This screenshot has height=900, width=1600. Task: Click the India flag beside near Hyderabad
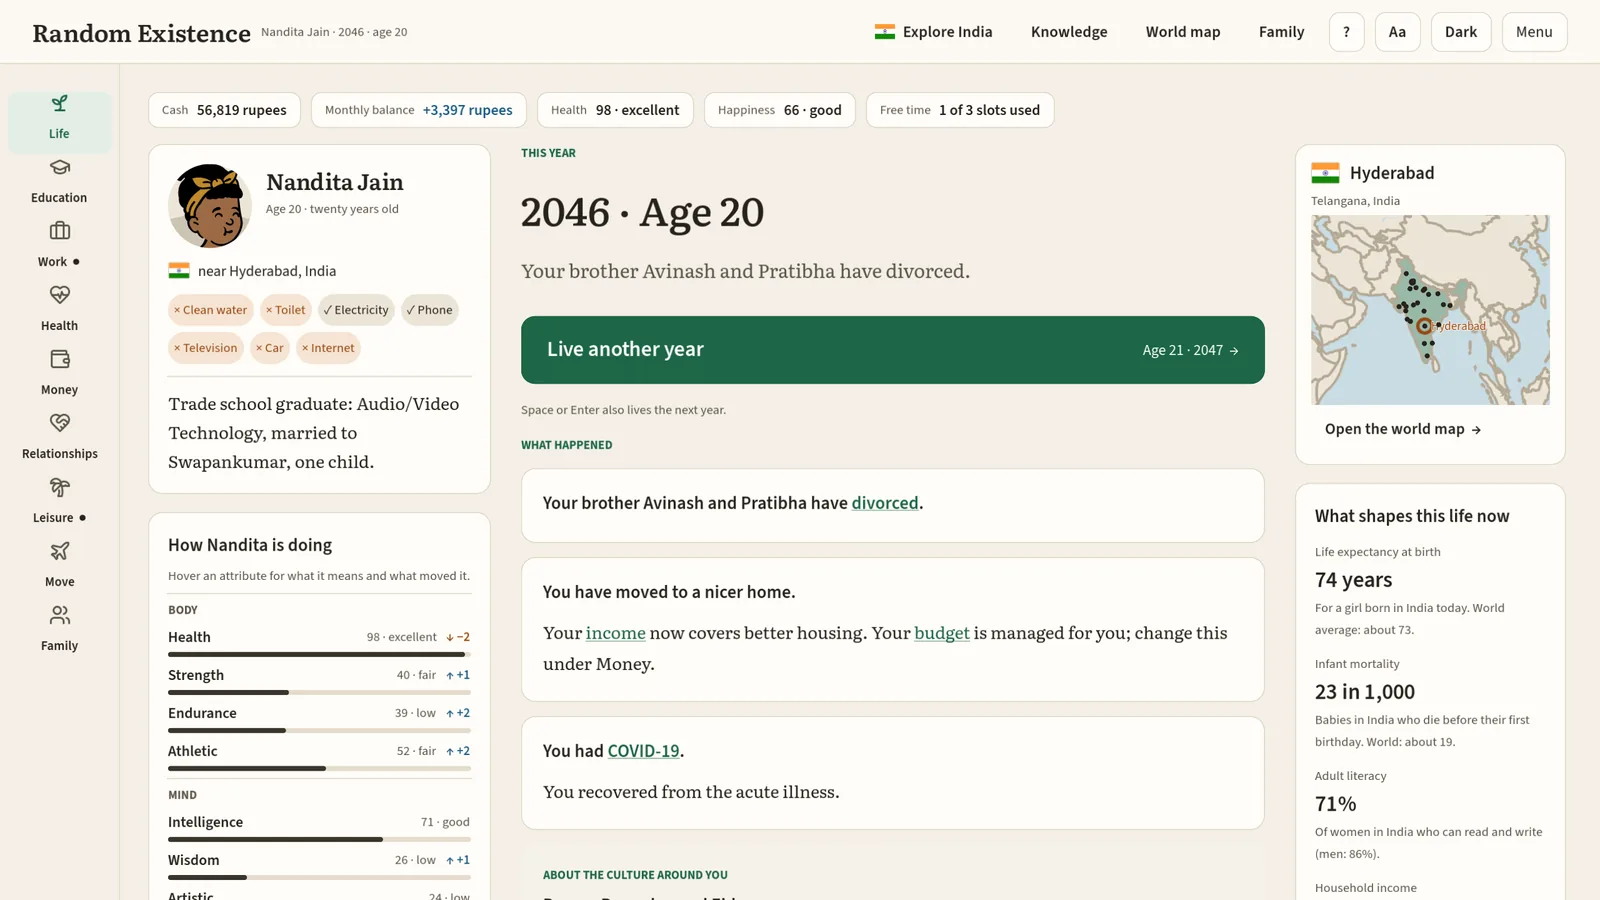click(x=179, y=271)
